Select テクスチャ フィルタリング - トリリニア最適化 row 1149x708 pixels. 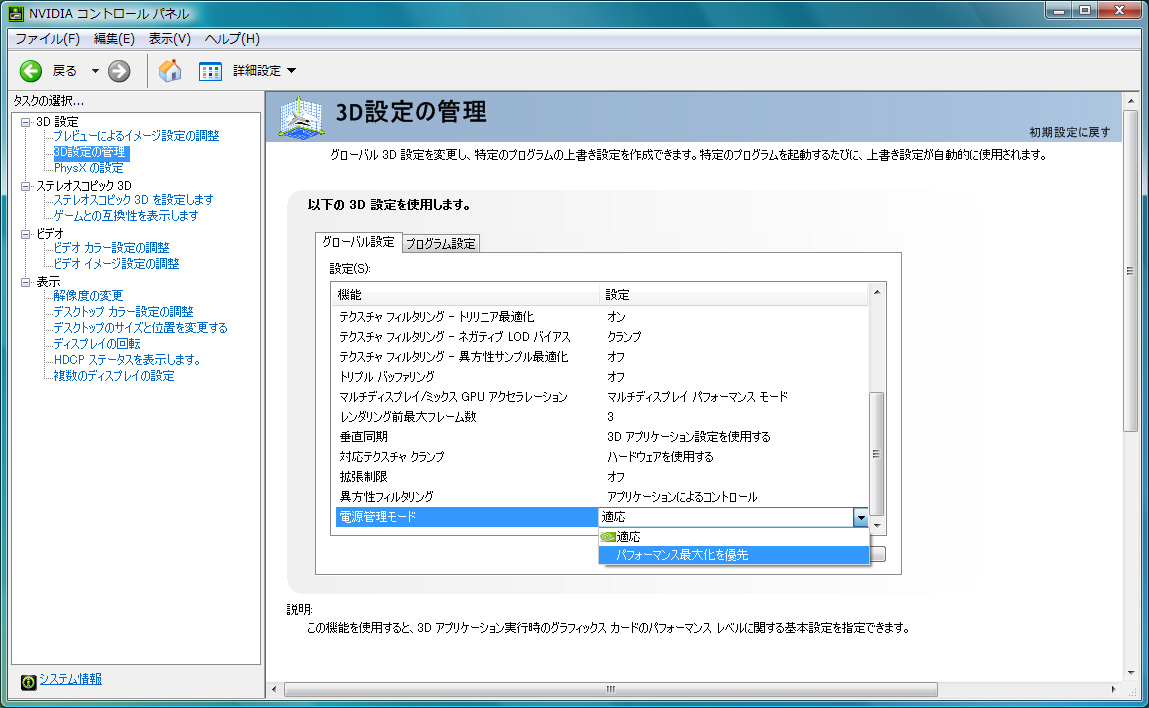click(x=601, y=317)
